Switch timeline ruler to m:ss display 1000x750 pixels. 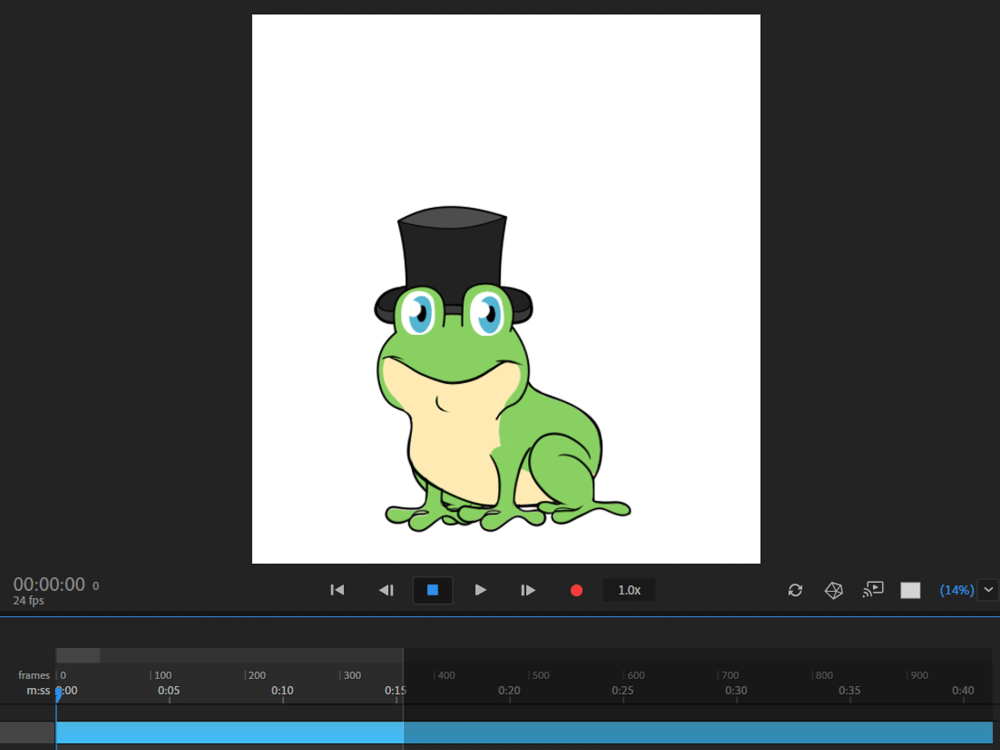(37, 690)
